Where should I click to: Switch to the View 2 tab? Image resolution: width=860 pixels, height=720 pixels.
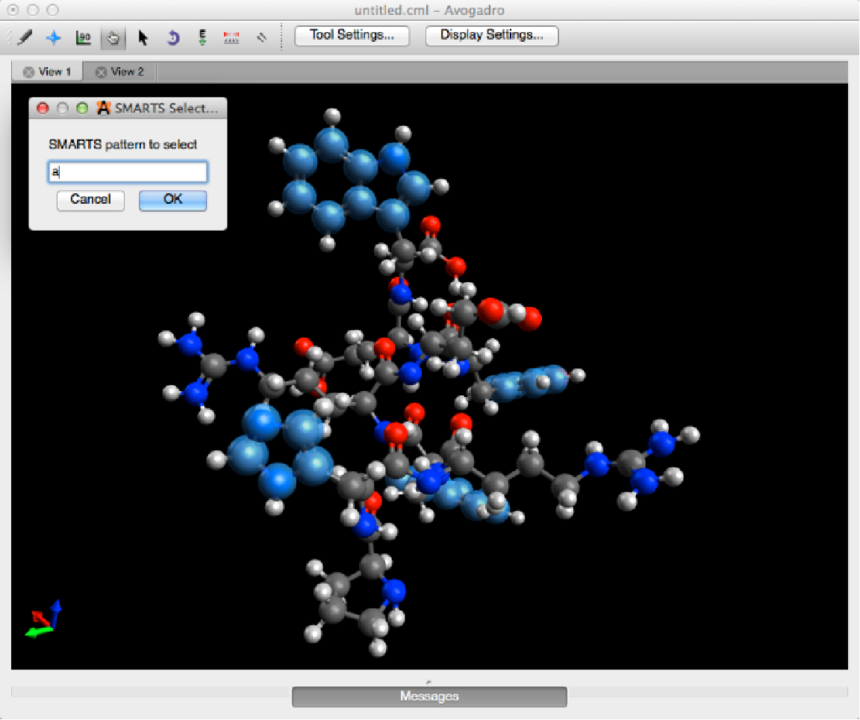coord(127,72)
